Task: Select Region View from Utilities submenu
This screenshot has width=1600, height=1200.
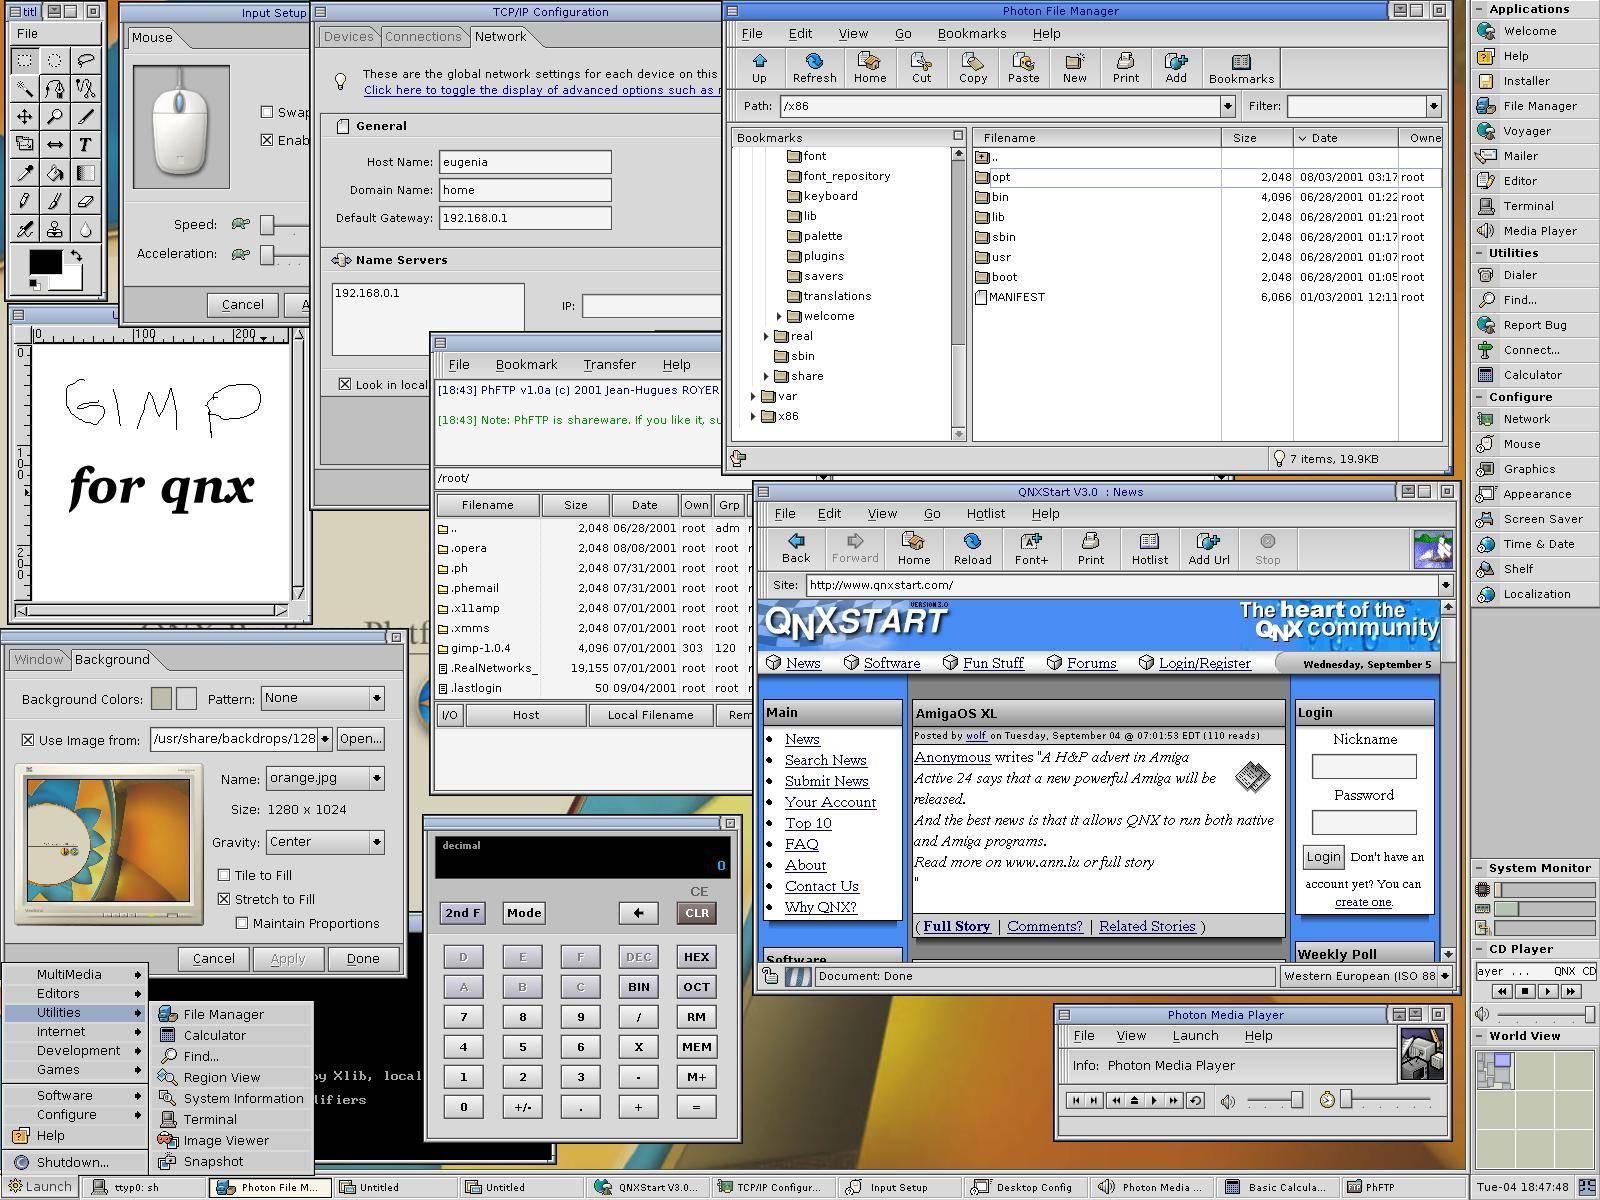Action: point(222,1077)
